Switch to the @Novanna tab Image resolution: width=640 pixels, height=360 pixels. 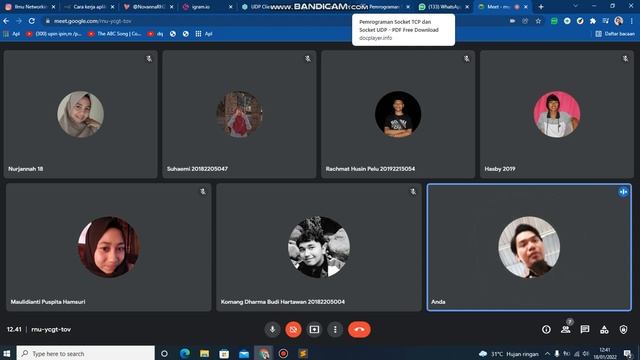point(149,7)
